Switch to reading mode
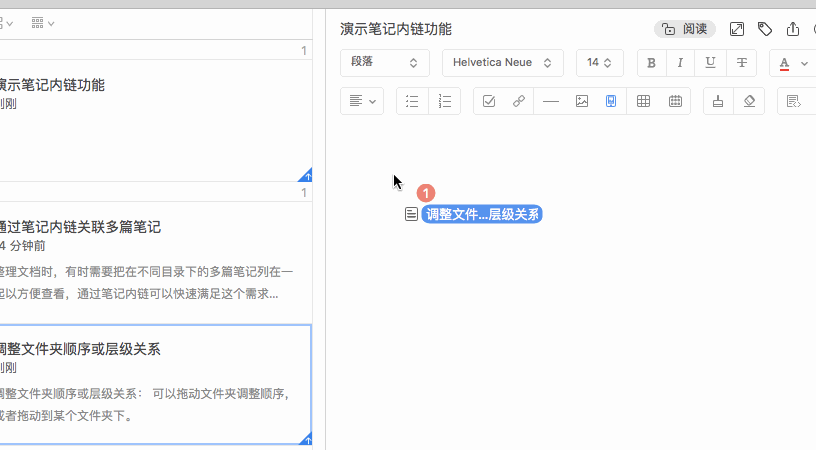Image resolution: width=816 pixels, height=450 pixels. point(685,29)
